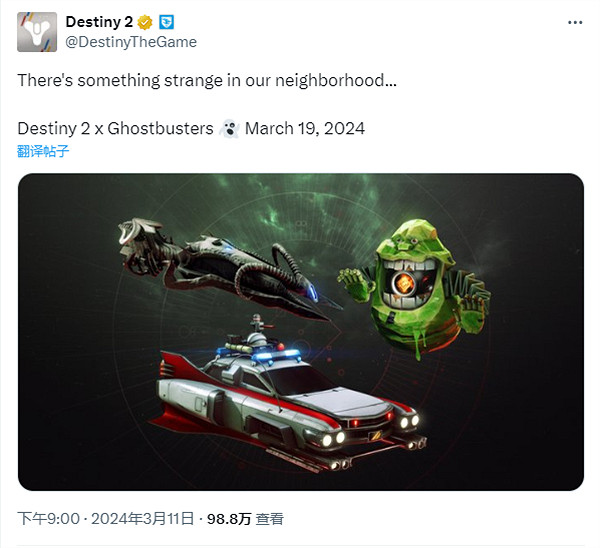The height and width of the screenshot is (548, 600).
Task: Click the 98.8万 view count
Action: pos(229,519)
